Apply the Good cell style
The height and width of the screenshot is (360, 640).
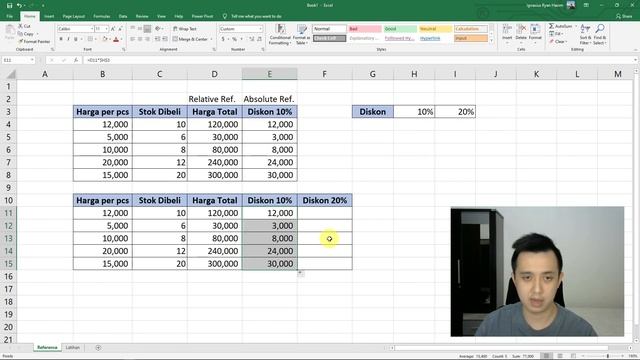point(400,29)
